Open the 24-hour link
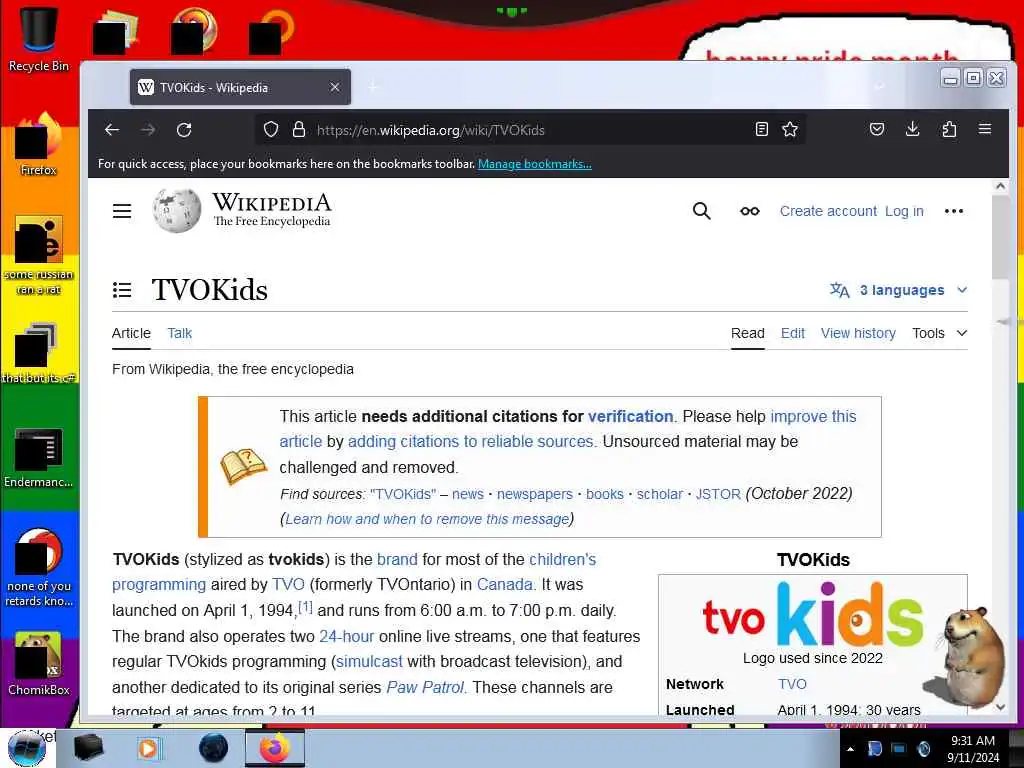The image size is (1024, 768). 346,636
